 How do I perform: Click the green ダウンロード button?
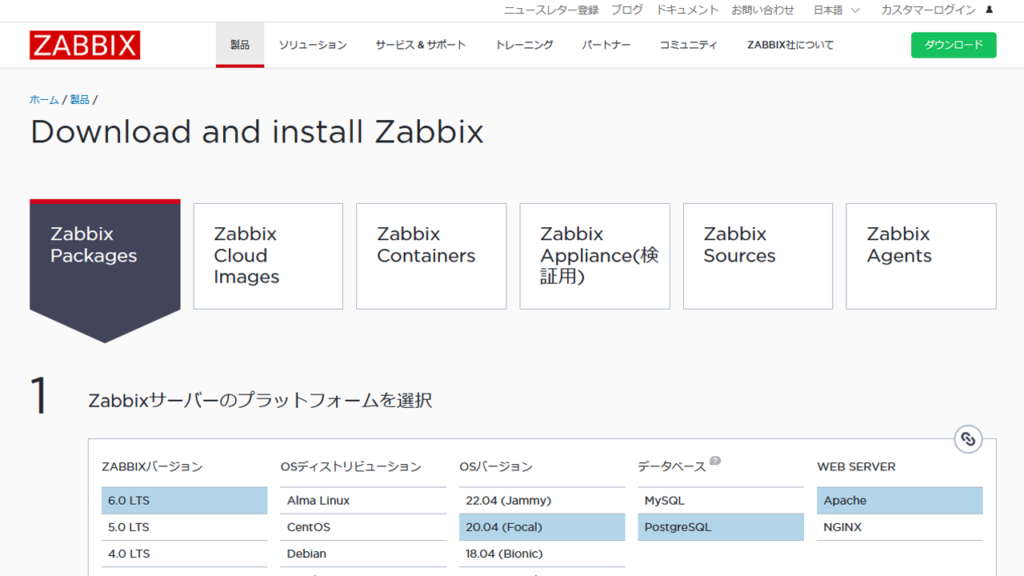pyautogui.click(x=953, y=45)
